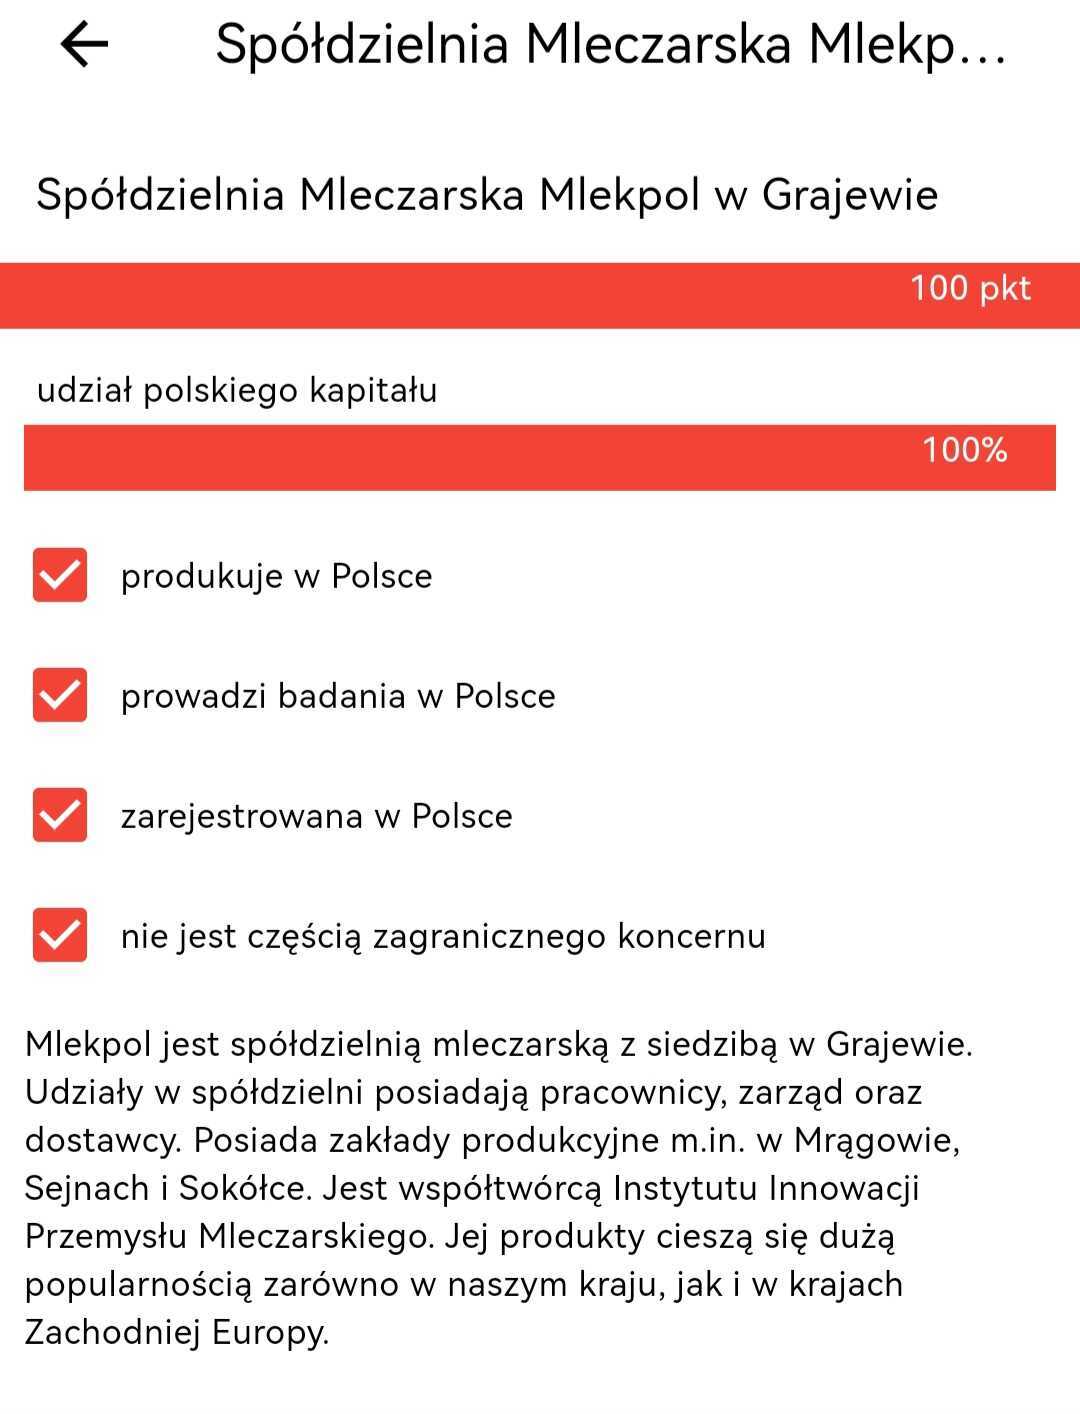This screenshot has width=1080, height=1414.
Task: Click the checkmark icon beside 'produkuje w Polsce'
Action: pos(60,575)
